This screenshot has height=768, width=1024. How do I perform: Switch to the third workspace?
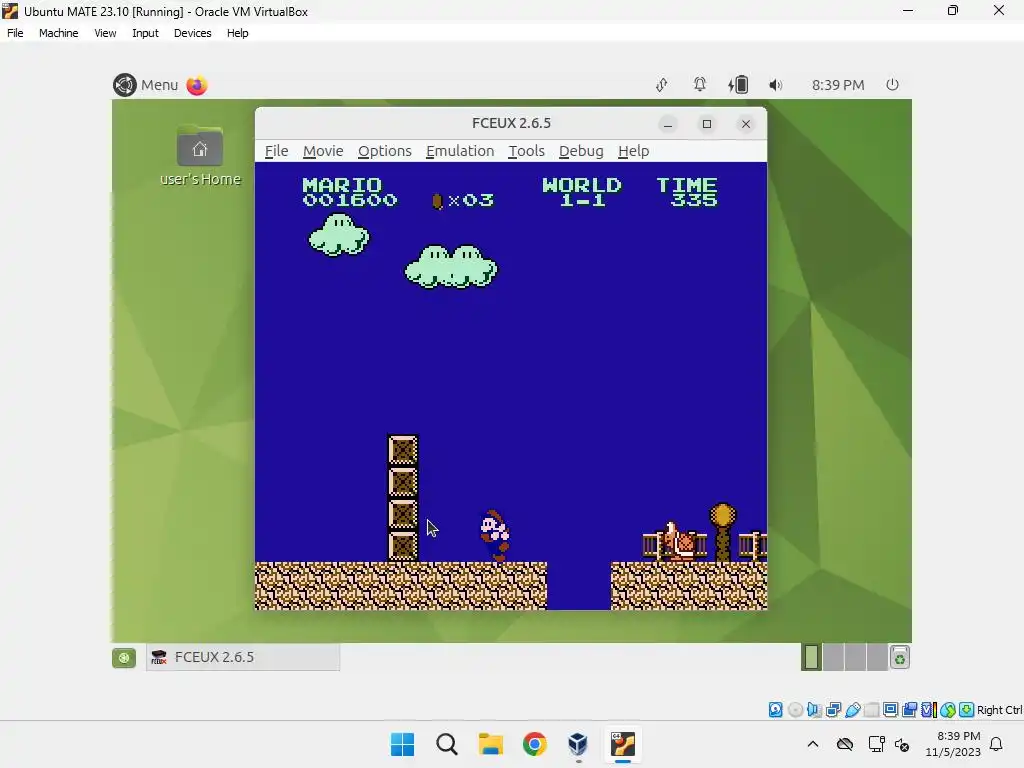[x=855, y=657]
